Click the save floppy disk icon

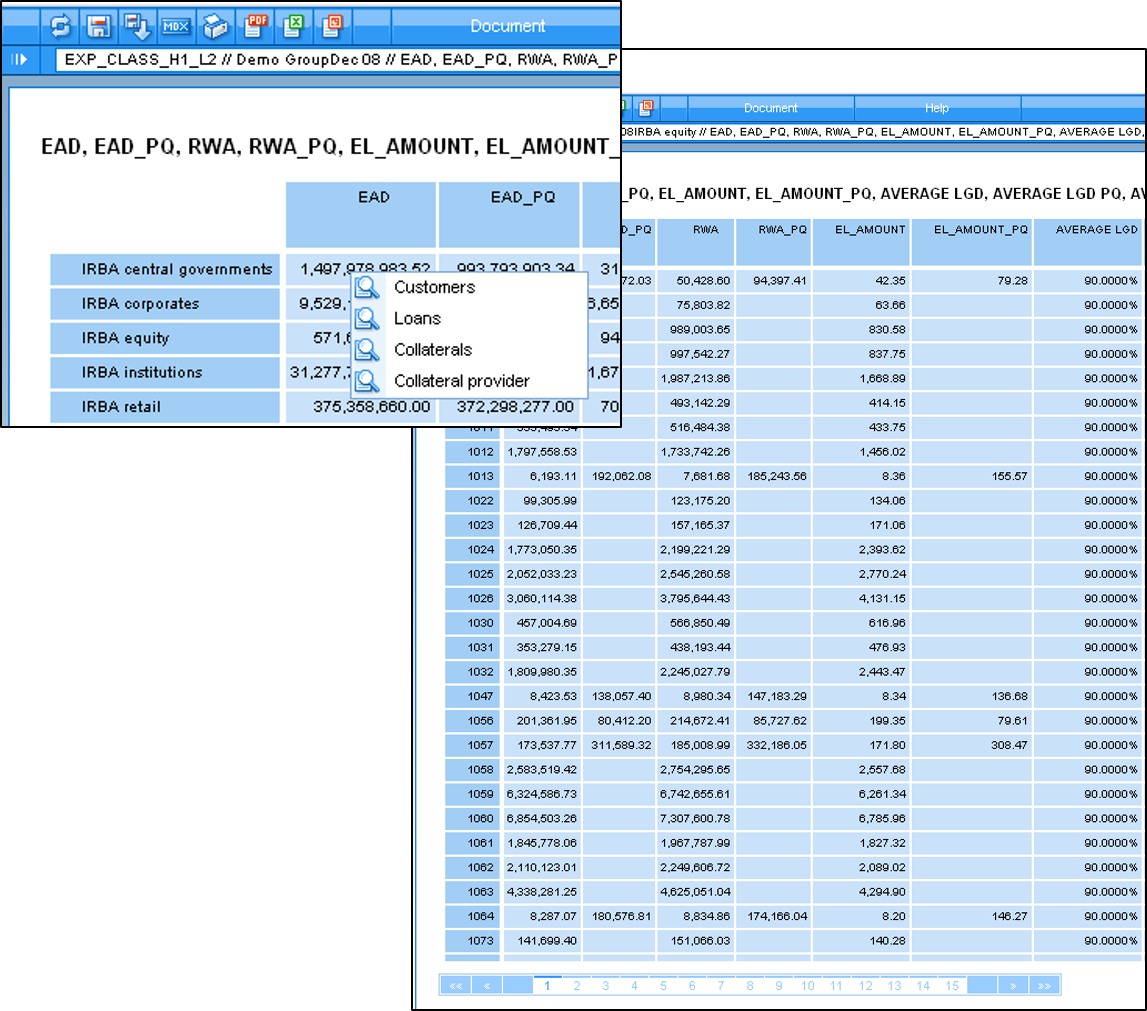point(98,25)
